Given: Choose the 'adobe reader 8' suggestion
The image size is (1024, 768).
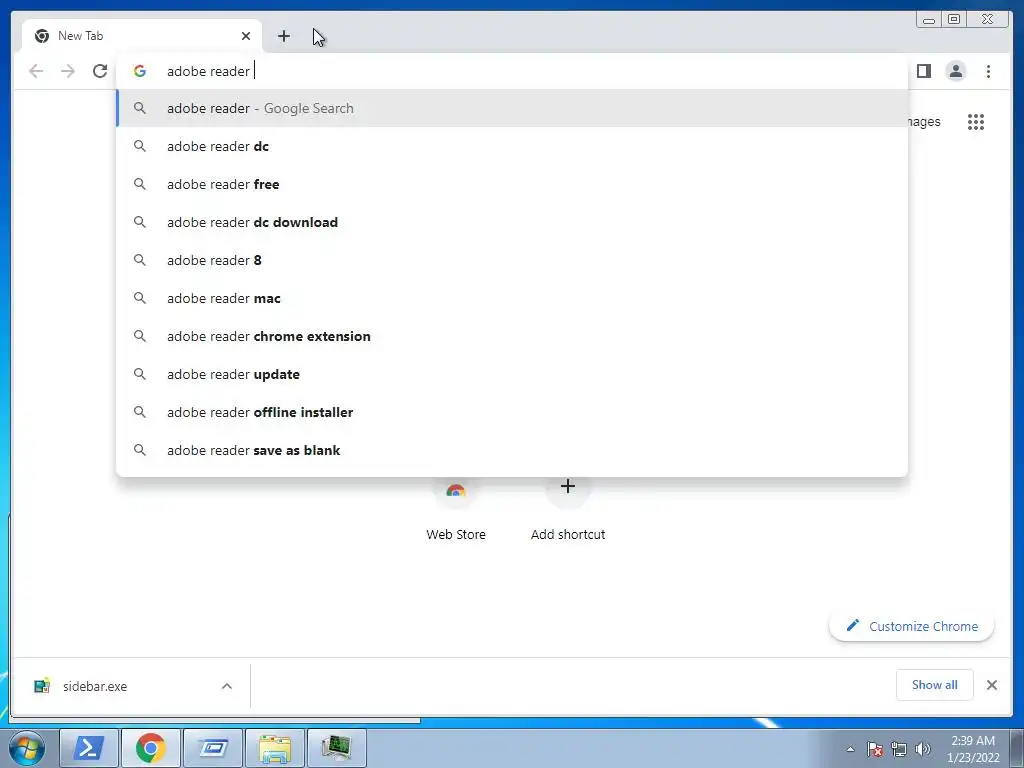Looking at the screenshot, I should pos(512,260).
